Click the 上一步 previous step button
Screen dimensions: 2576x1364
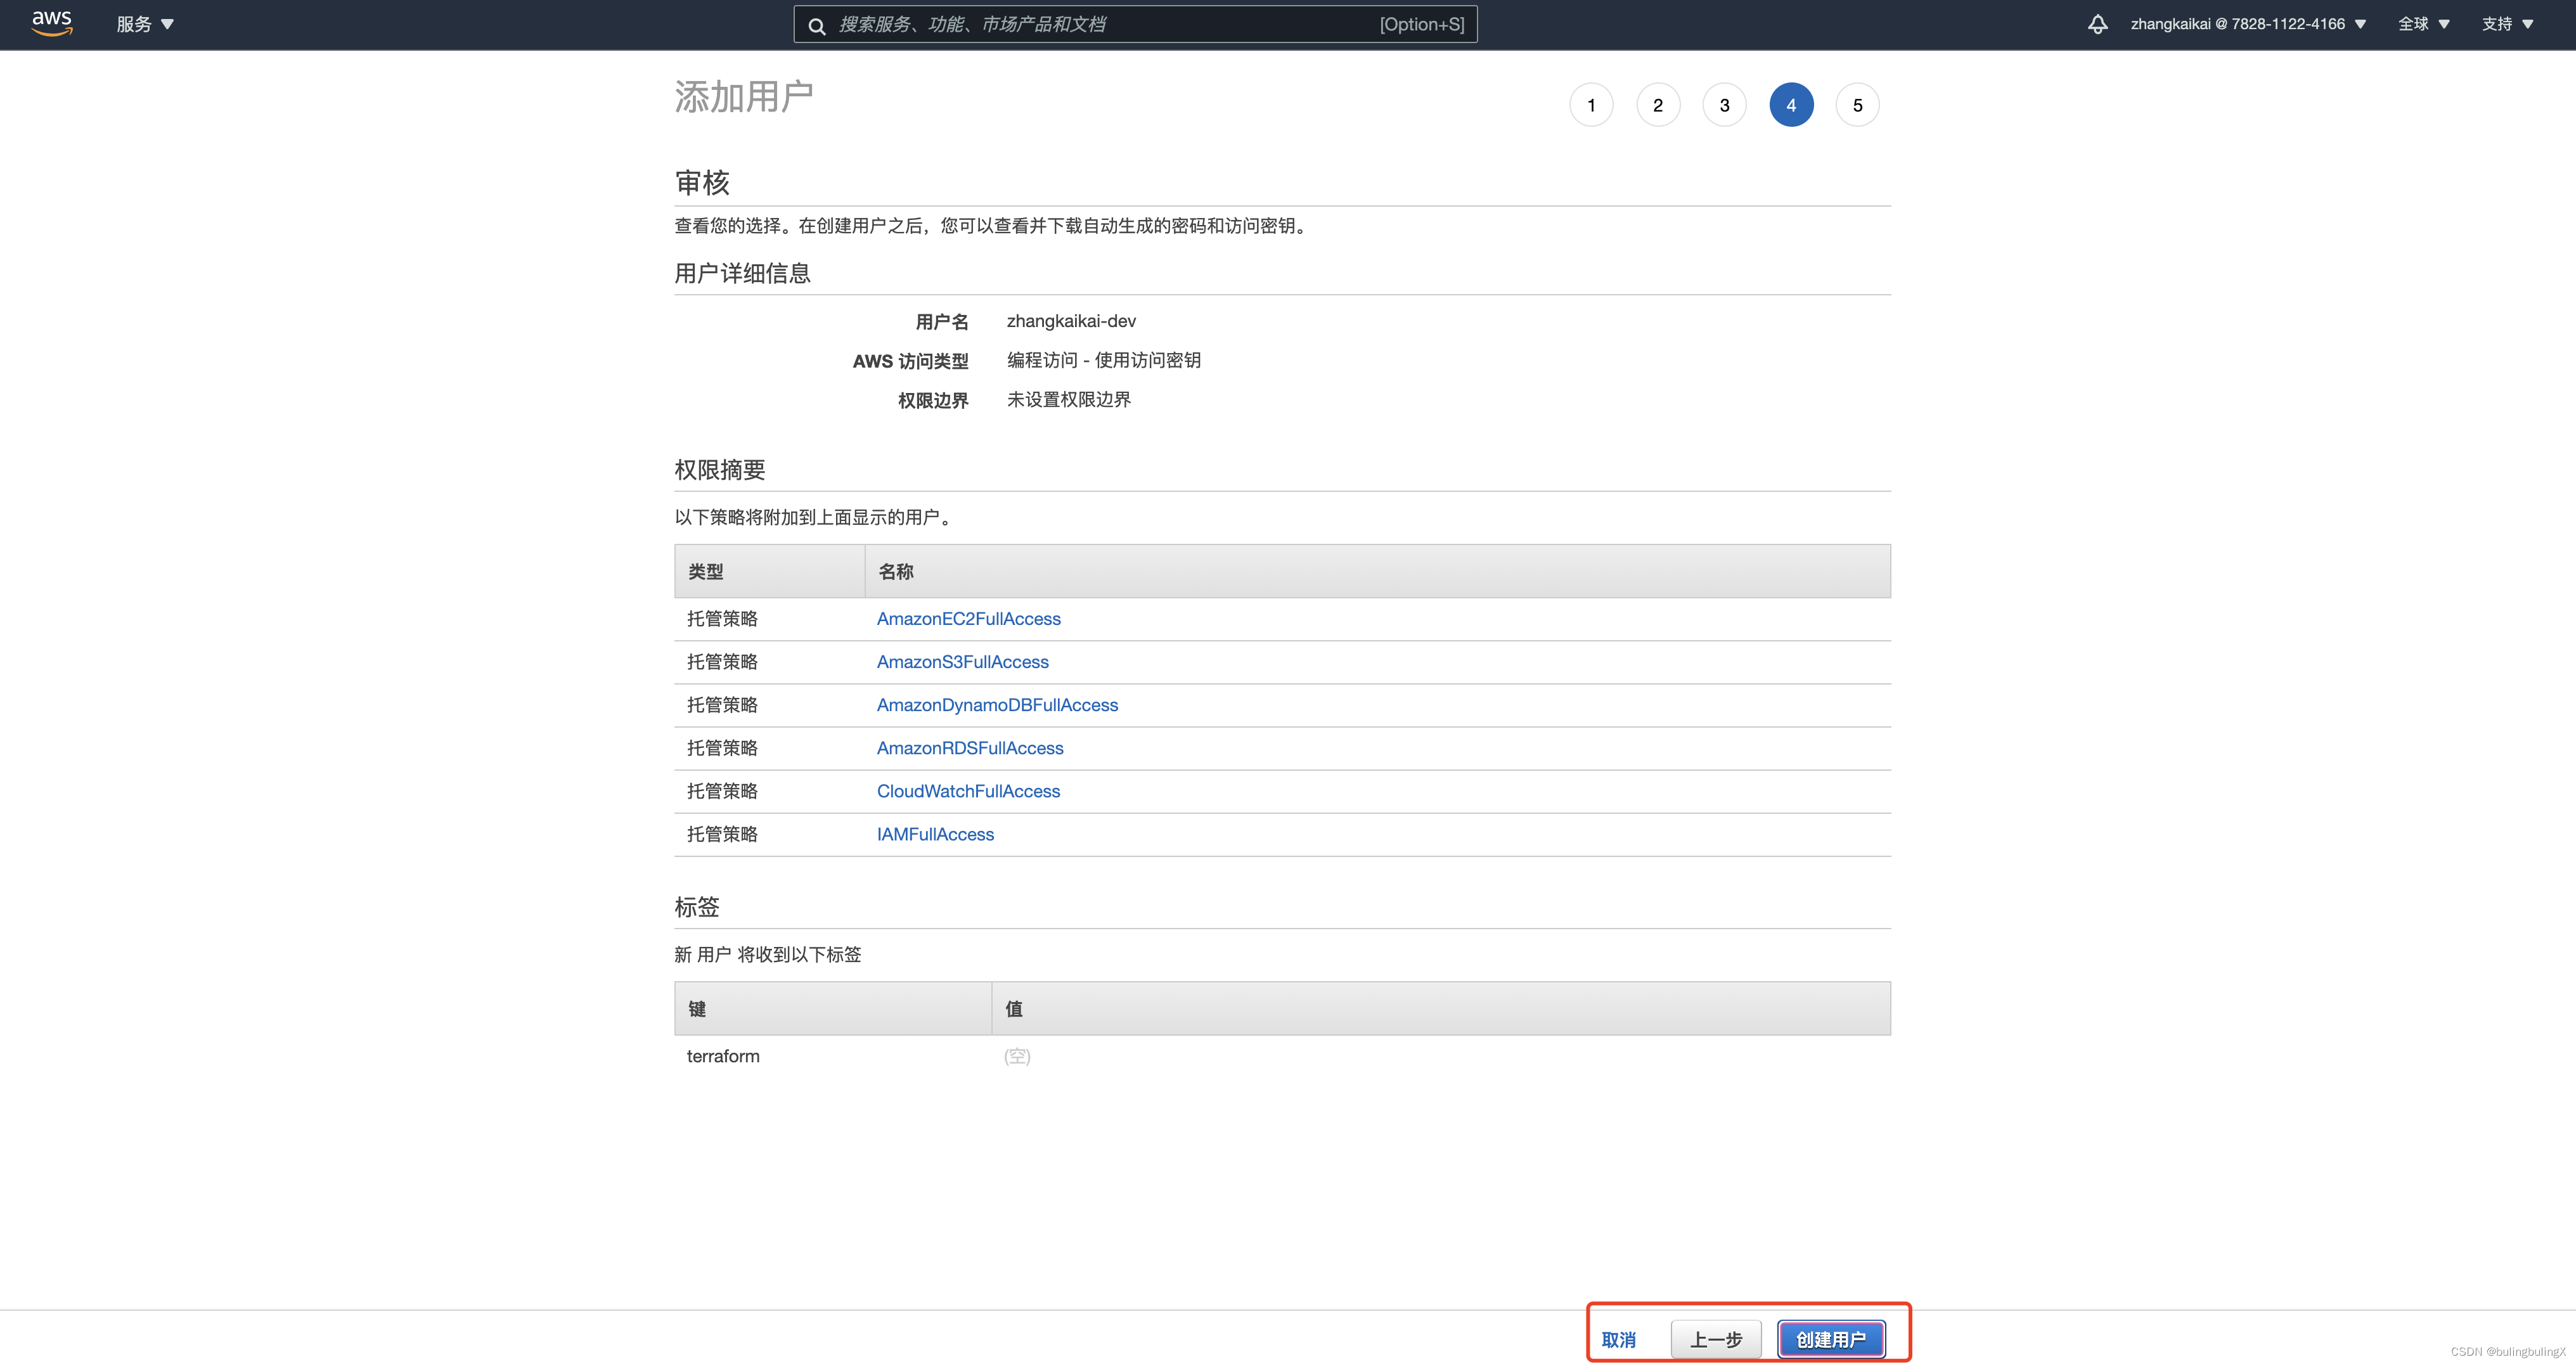(x=1715, y=1339)
